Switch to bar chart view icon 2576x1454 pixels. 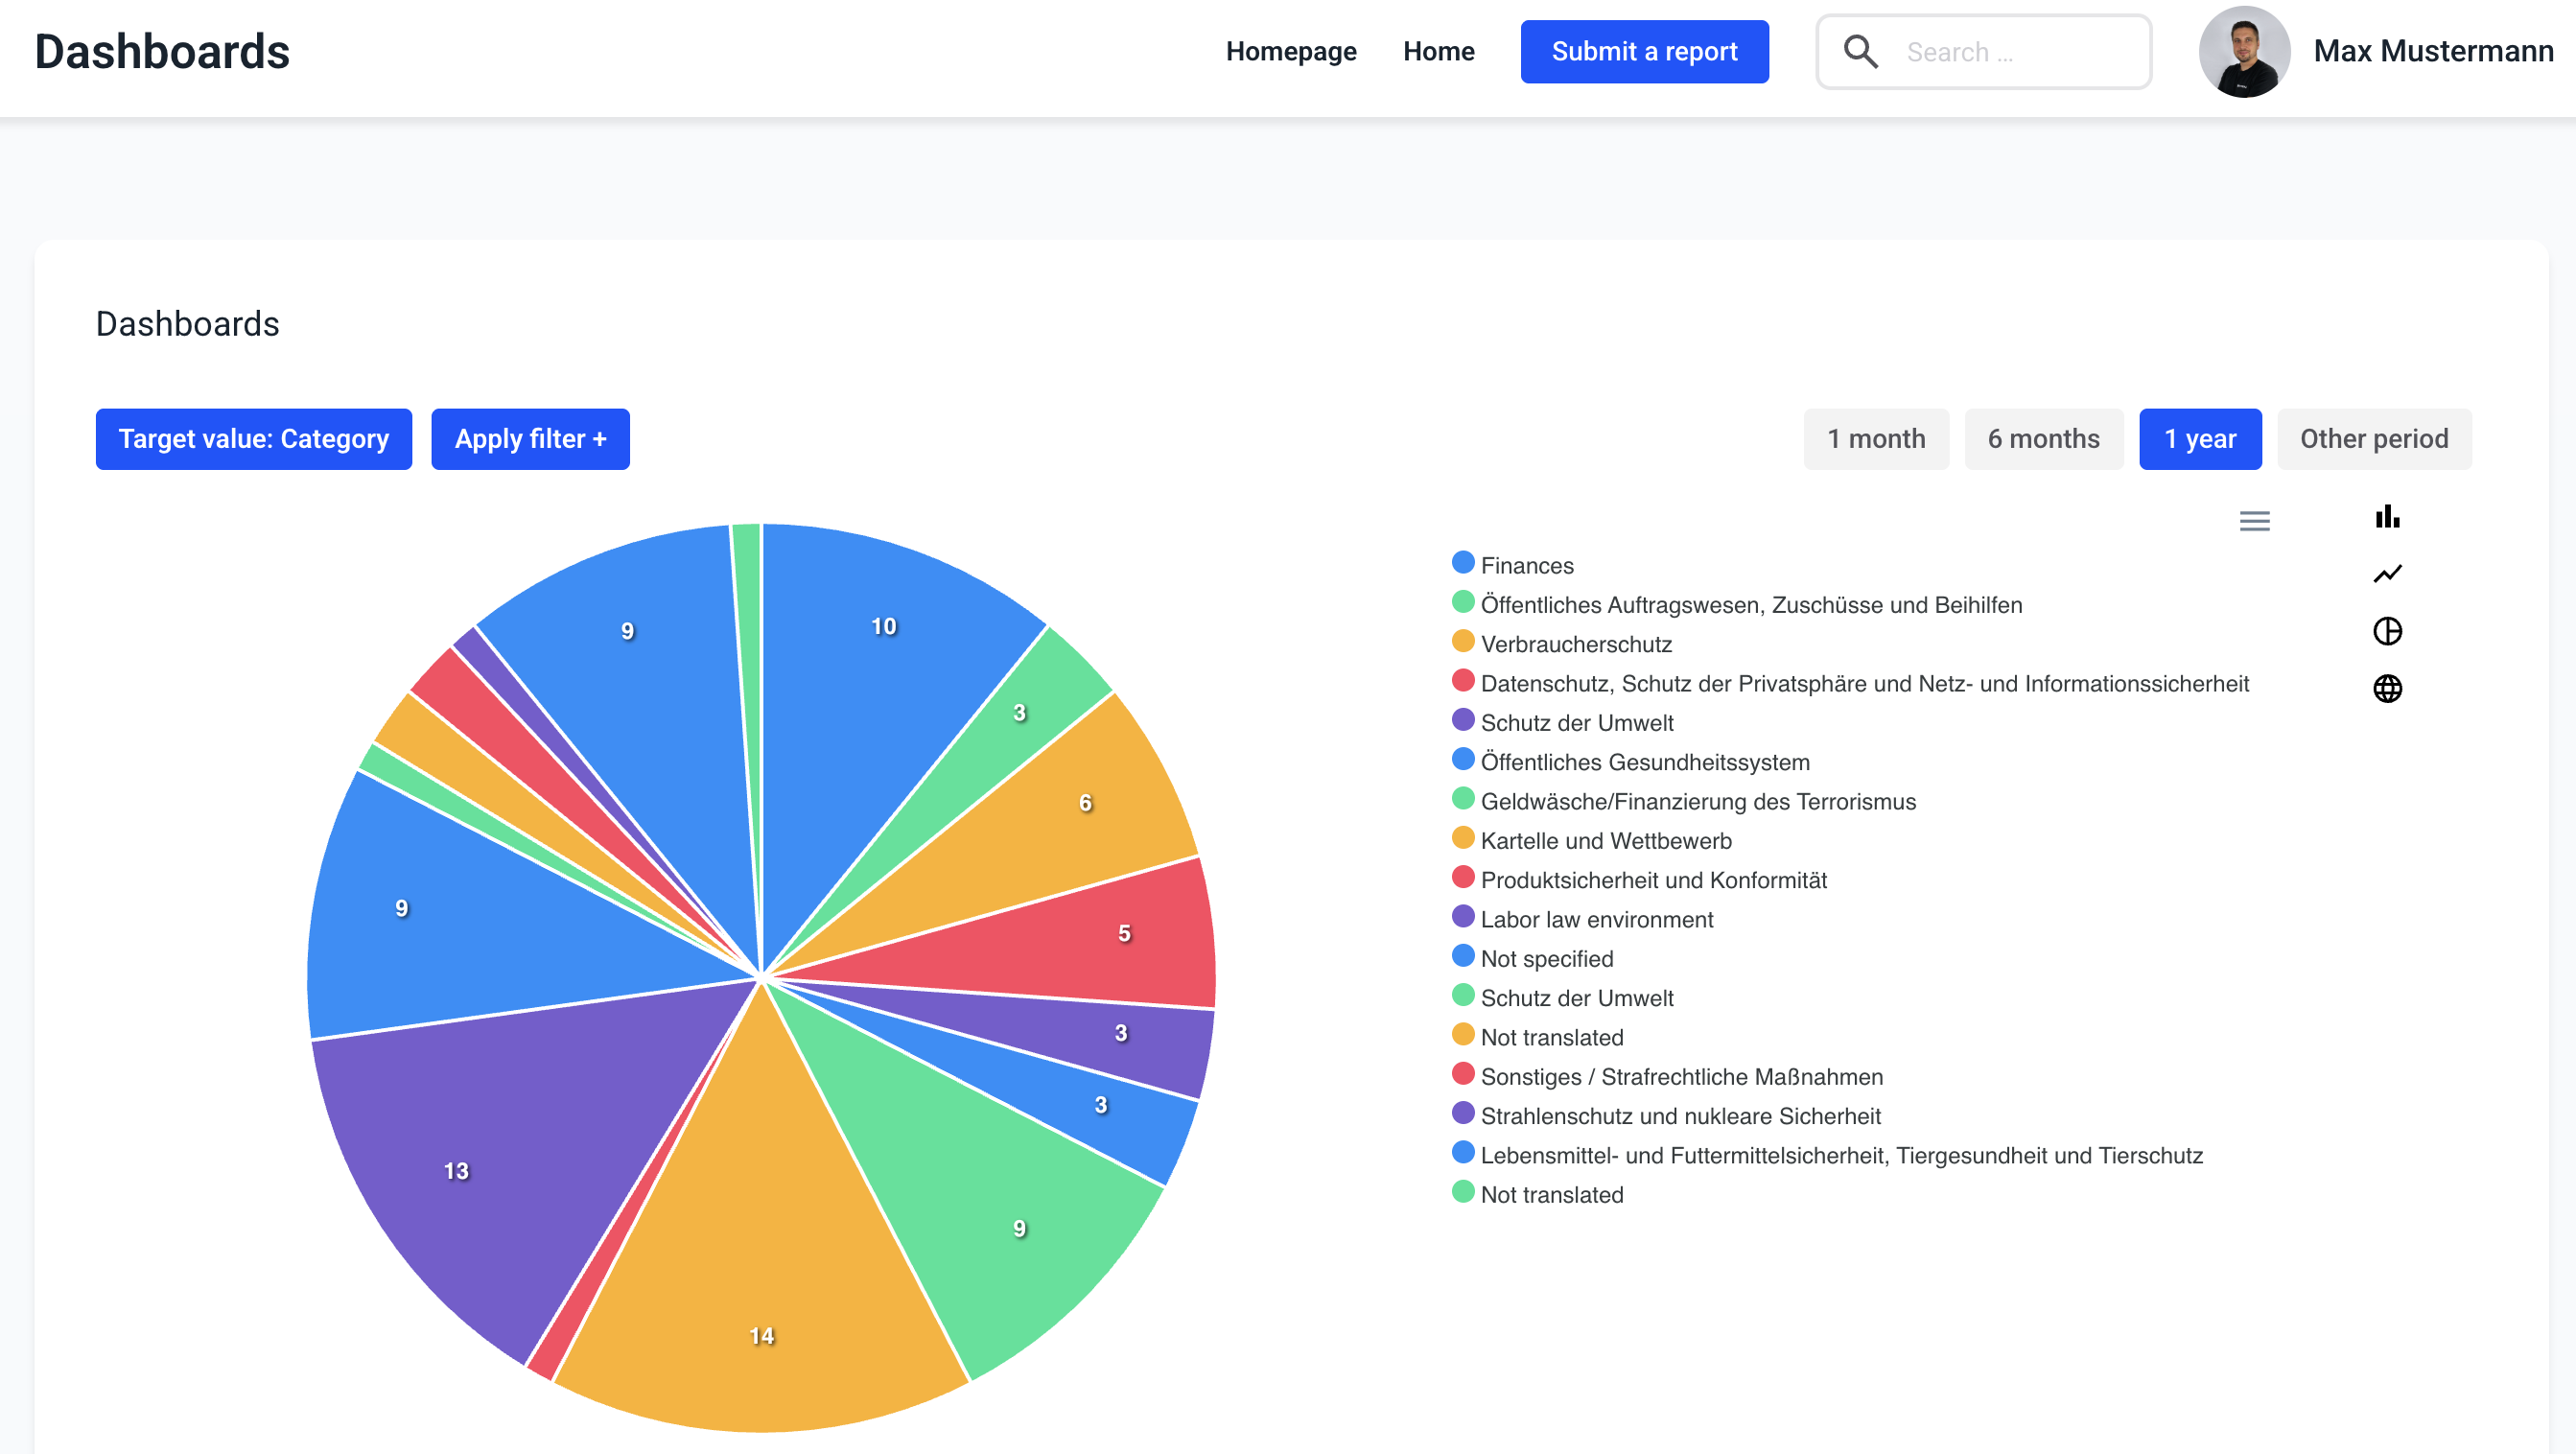pos(2387,517)
